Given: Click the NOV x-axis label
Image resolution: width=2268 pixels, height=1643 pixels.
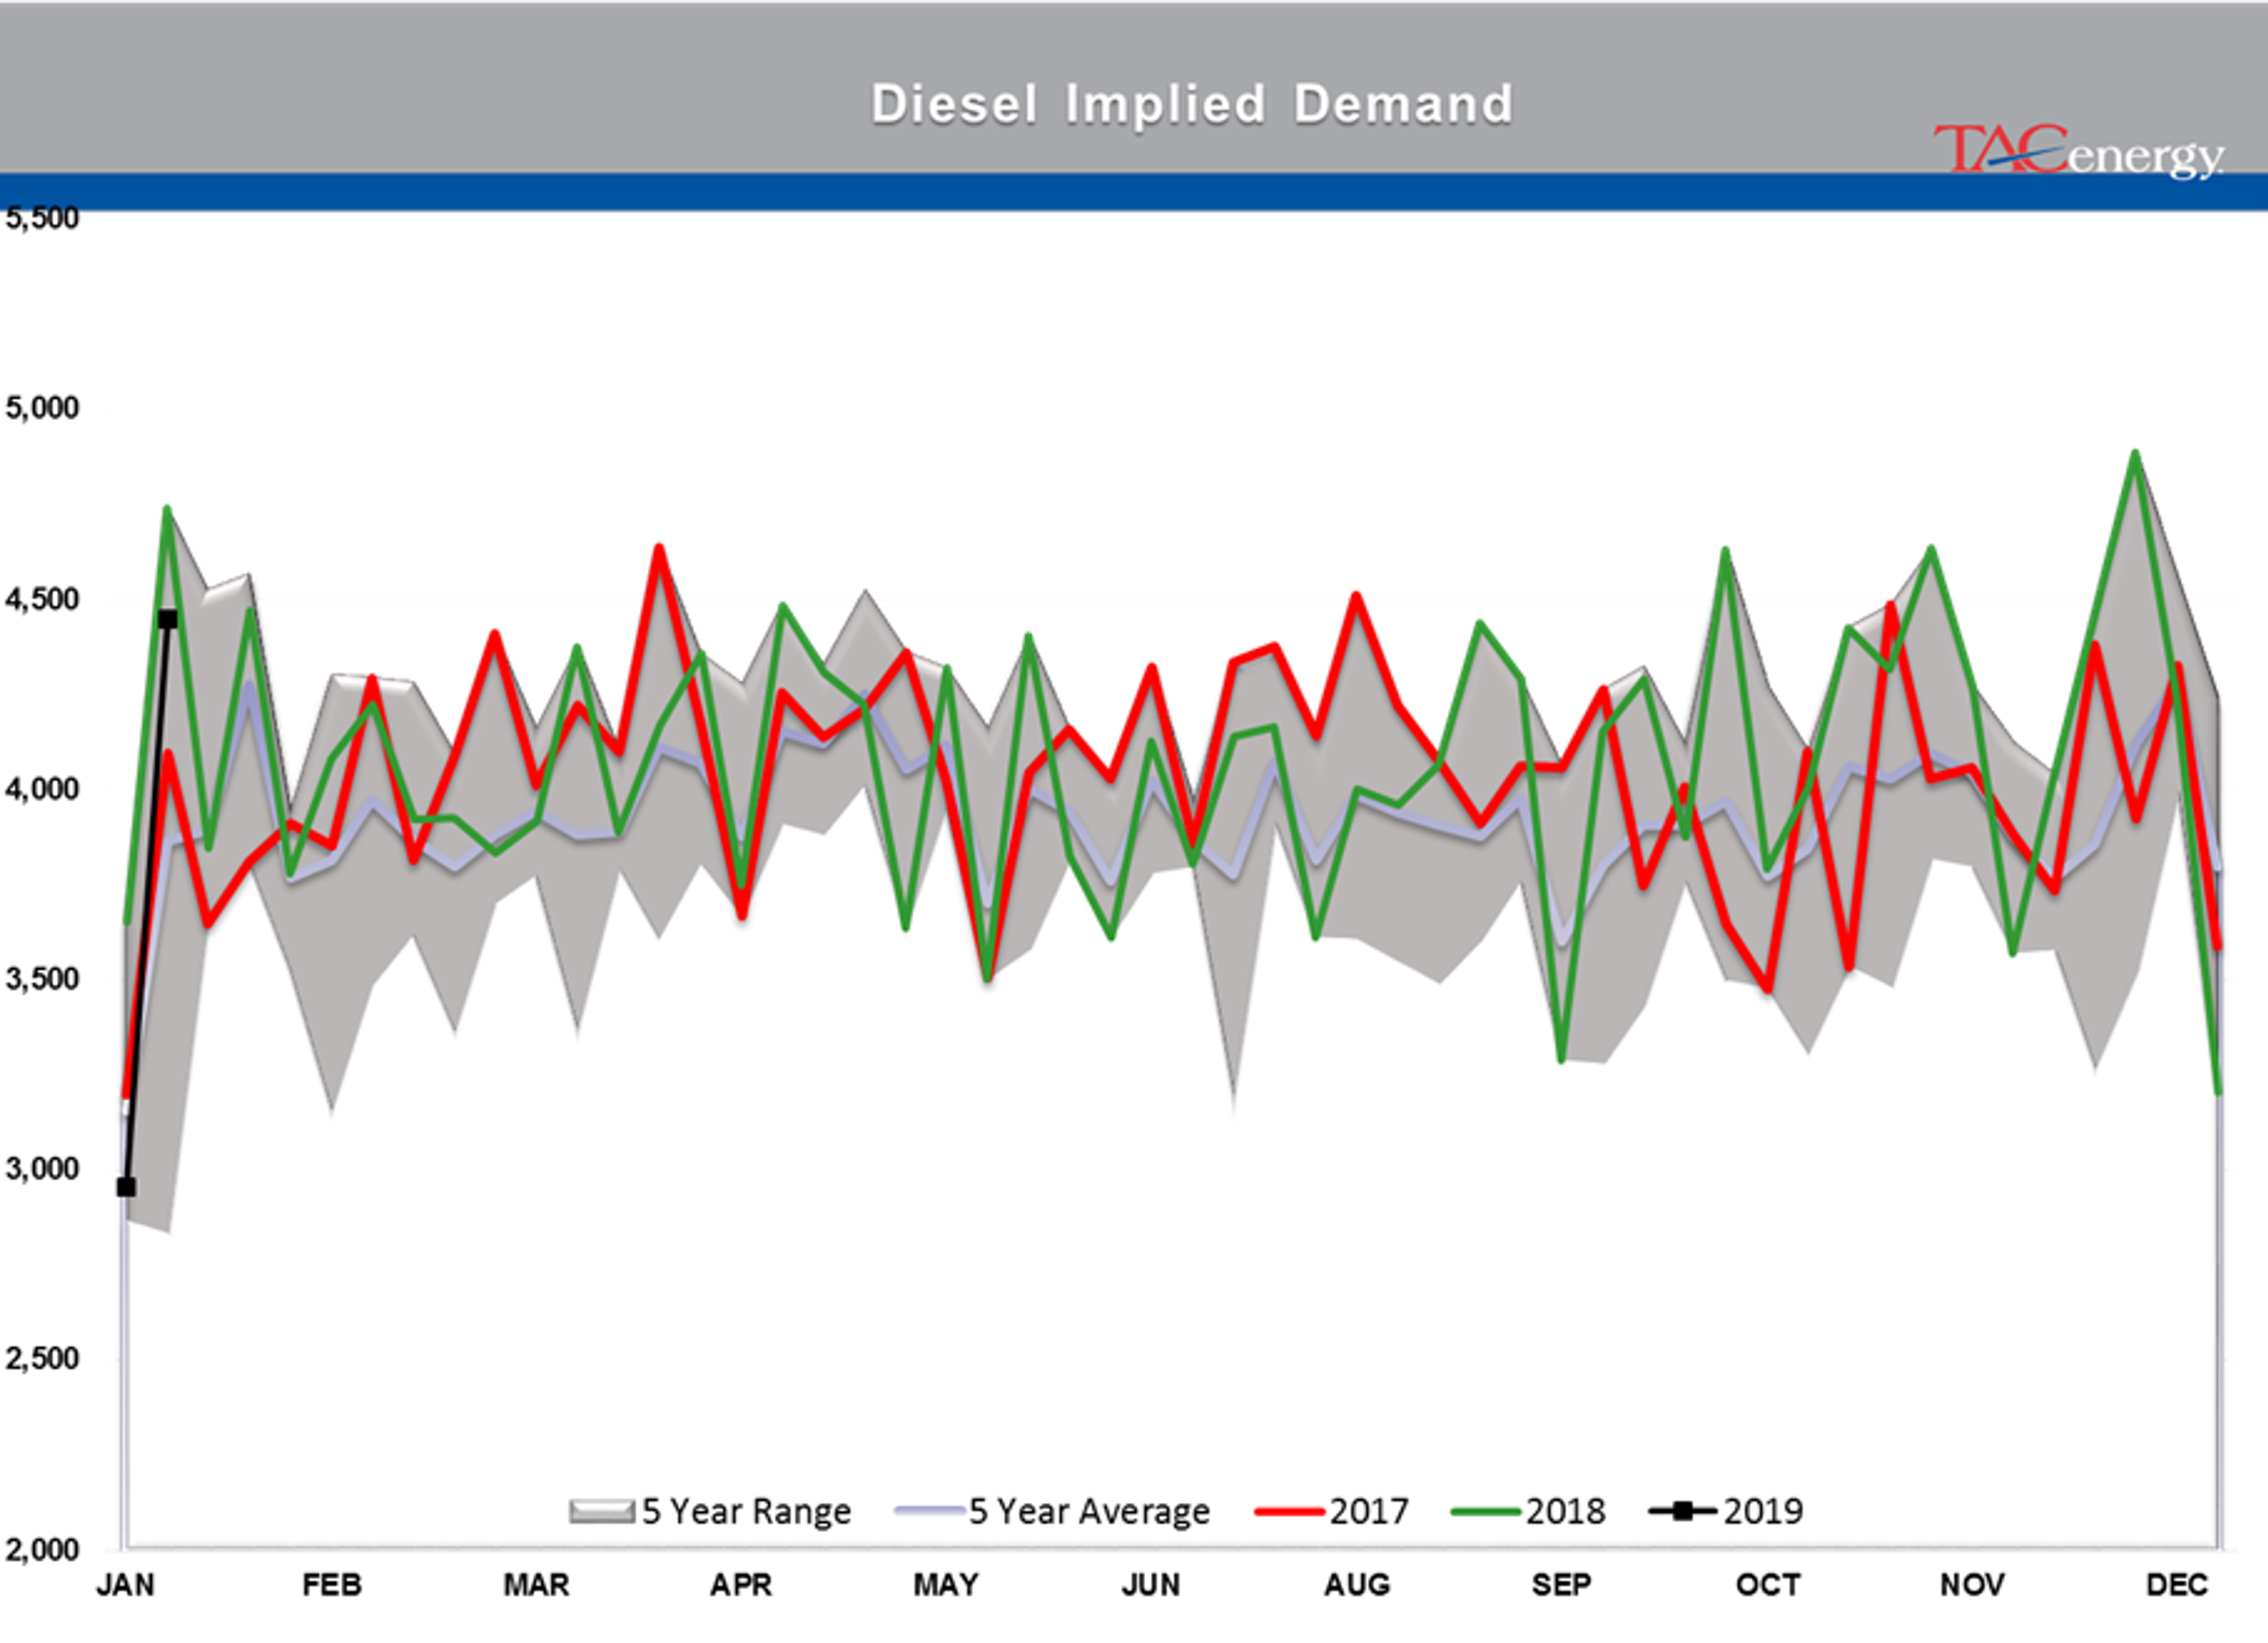Looking at the screenshot, I should coord(1972,1585).
